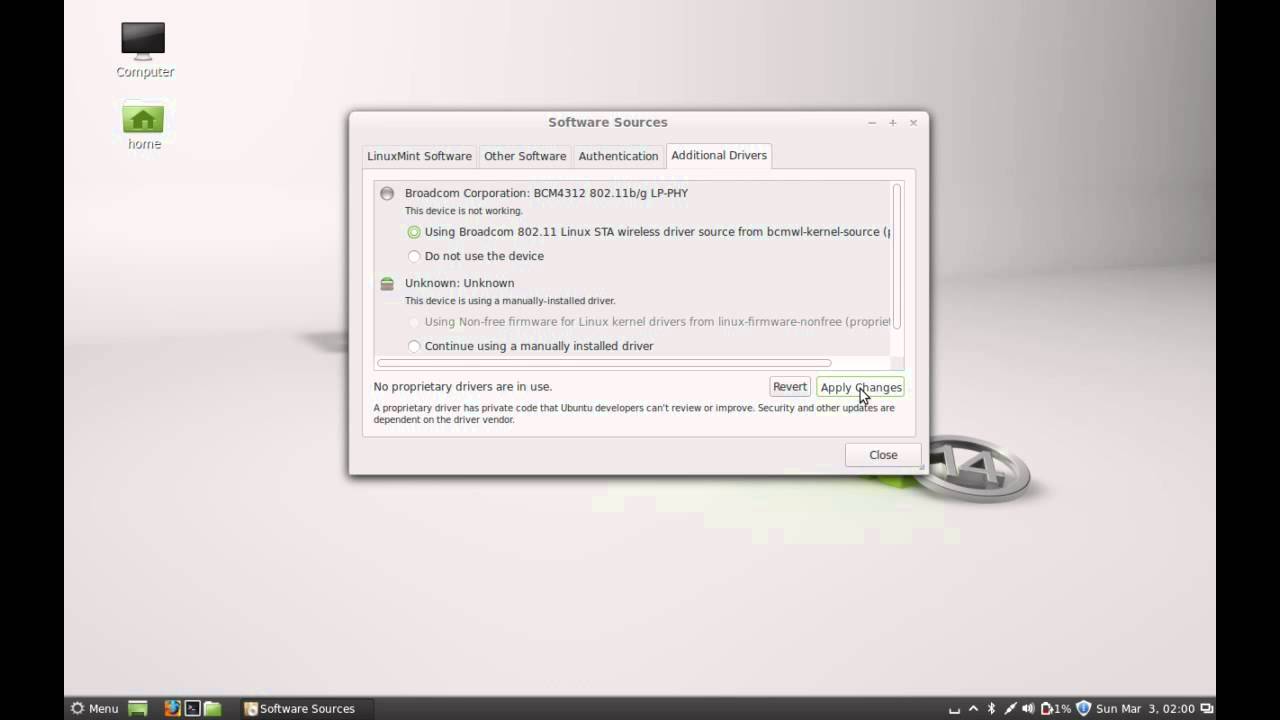Viewport: 1280px width, 720px height.
Task: Open the network connection tray icon
Action: pyautogui.click(x=1010, y=708)
